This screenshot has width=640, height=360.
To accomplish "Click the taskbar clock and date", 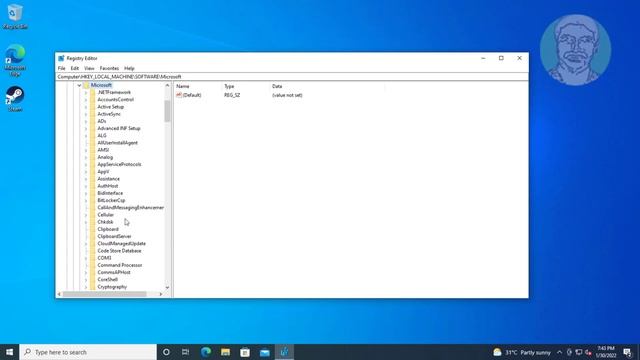I will [606, 352].
